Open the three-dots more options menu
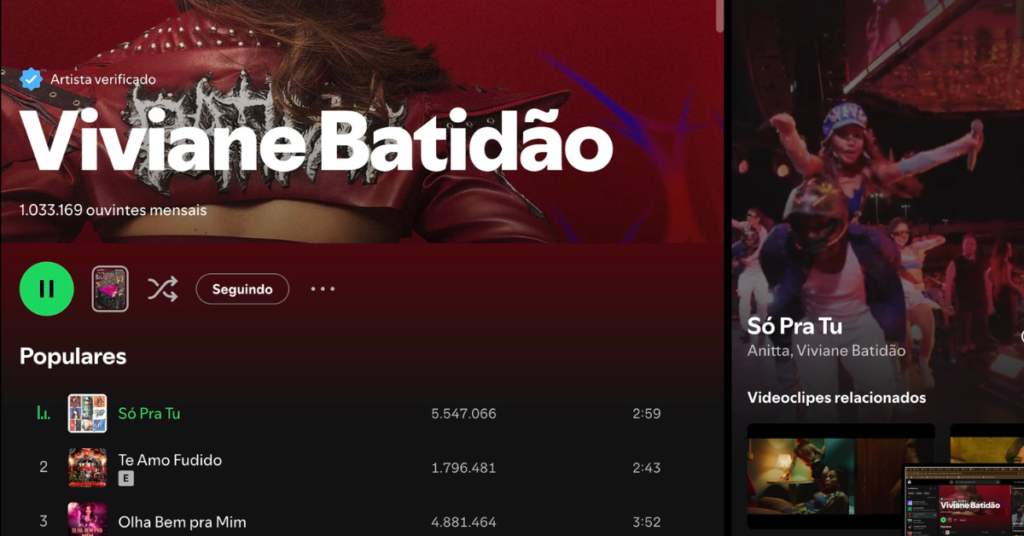The image size is (1024, 536). click(323, 289)
